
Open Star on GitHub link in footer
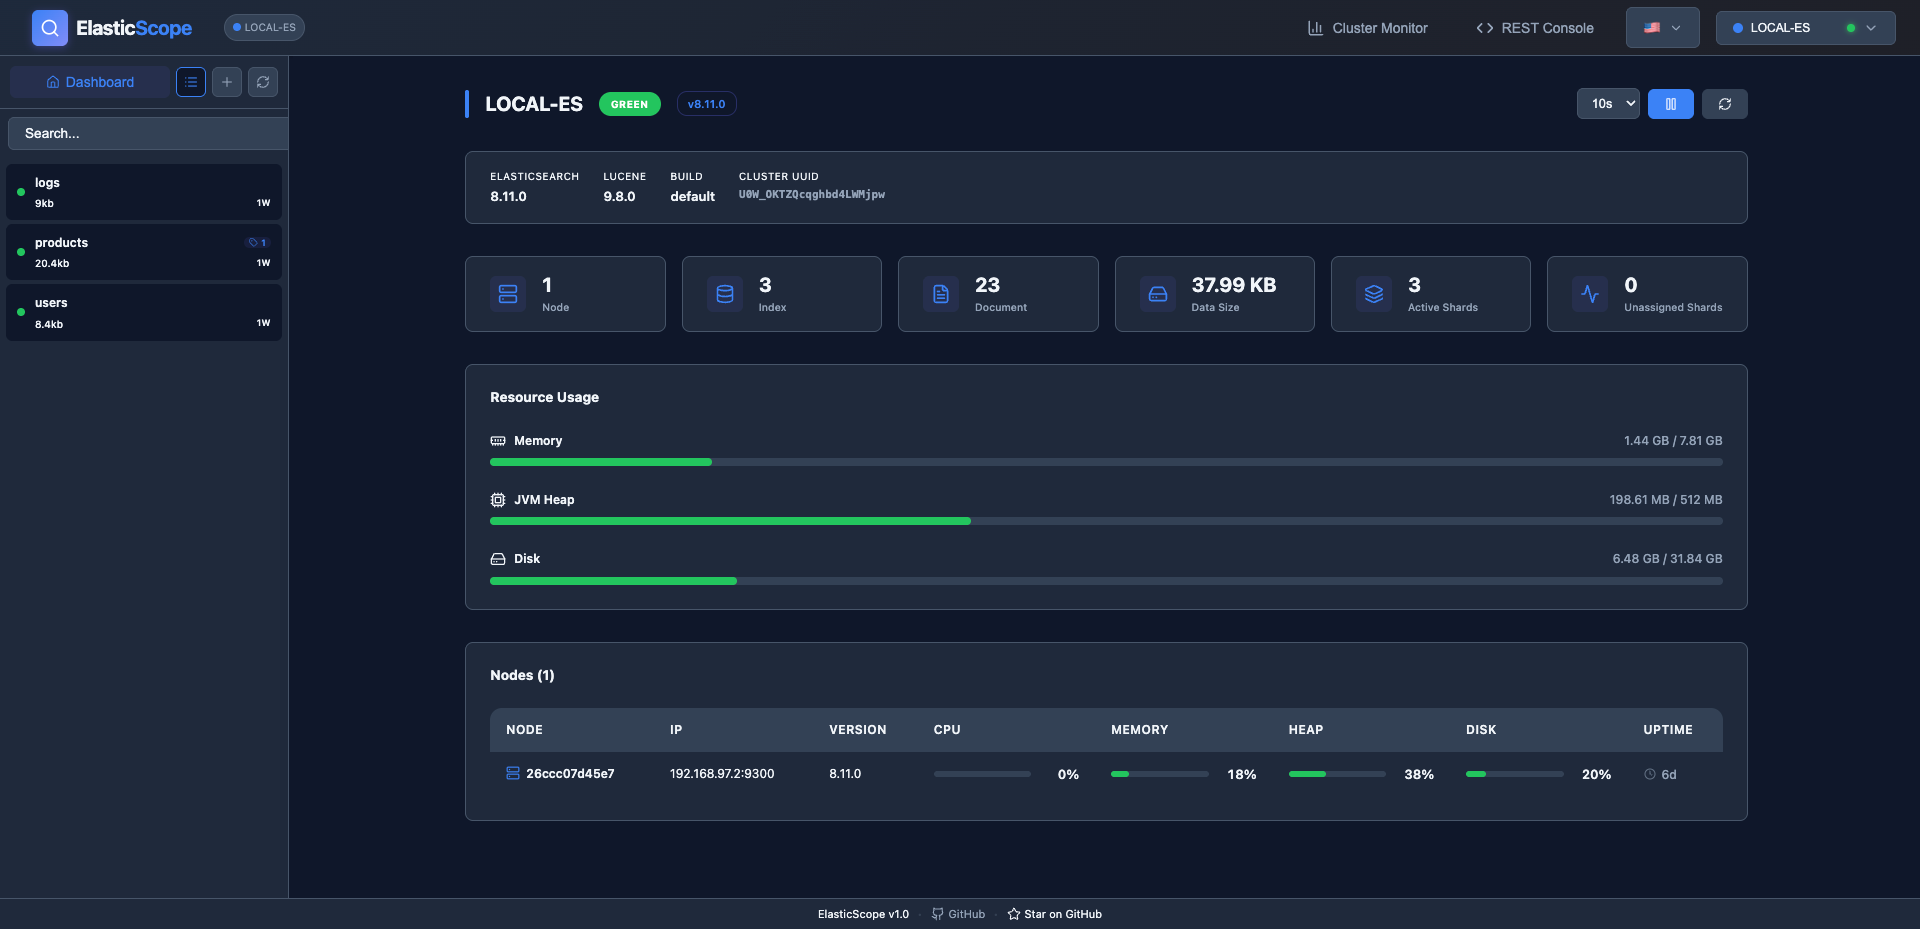tap(1054, 913)
